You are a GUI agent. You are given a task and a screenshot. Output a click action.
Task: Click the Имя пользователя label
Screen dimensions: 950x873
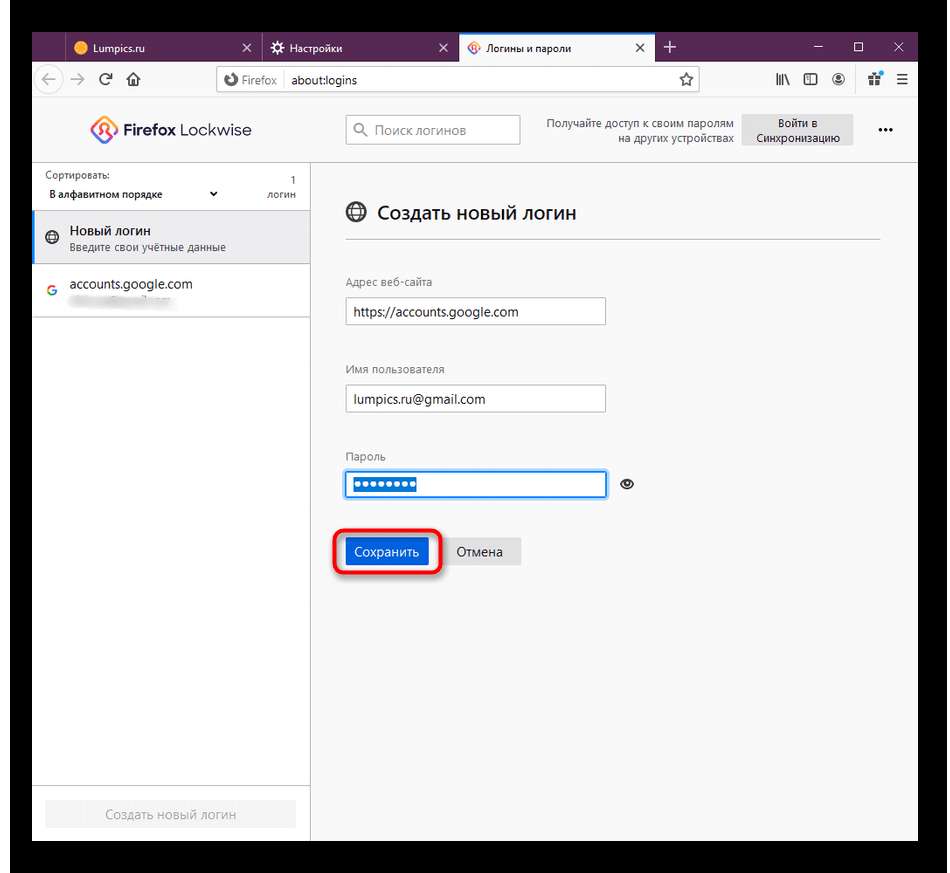pyautogui.click(x=394, y=370)
